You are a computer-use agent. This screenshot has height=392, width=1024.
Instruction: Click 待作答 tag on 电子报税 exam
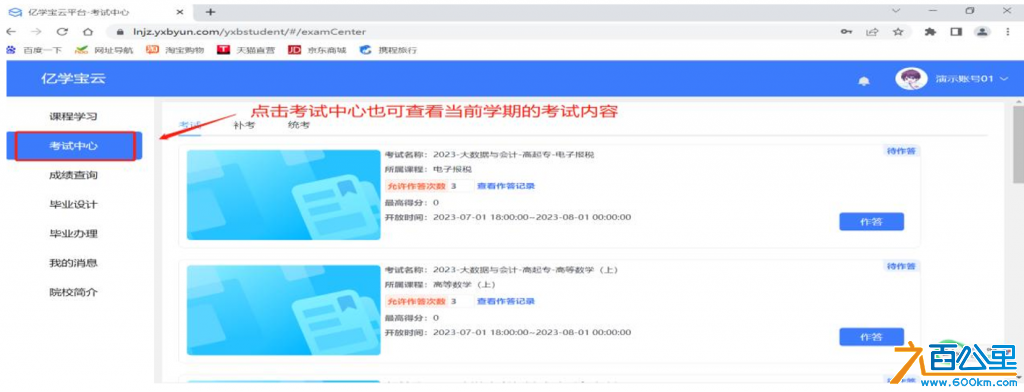(x=901, y=151)
